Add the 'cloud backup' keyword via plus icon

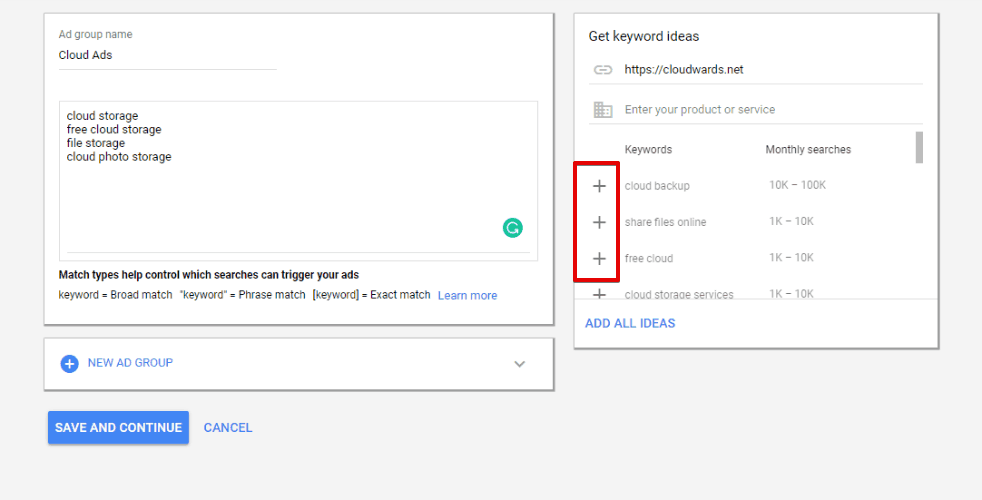pyautogui.click(x=599, y=186)
